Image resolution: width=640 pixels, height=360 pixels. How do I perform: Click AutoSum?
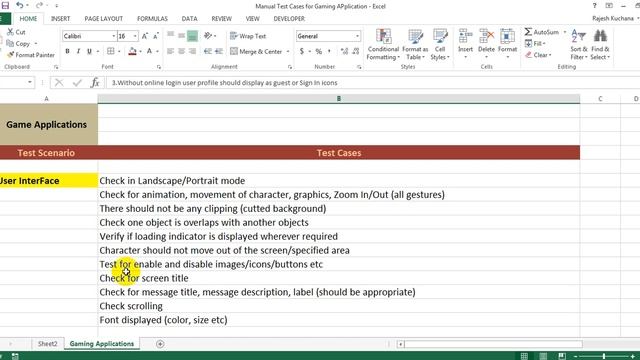(542, 32)
